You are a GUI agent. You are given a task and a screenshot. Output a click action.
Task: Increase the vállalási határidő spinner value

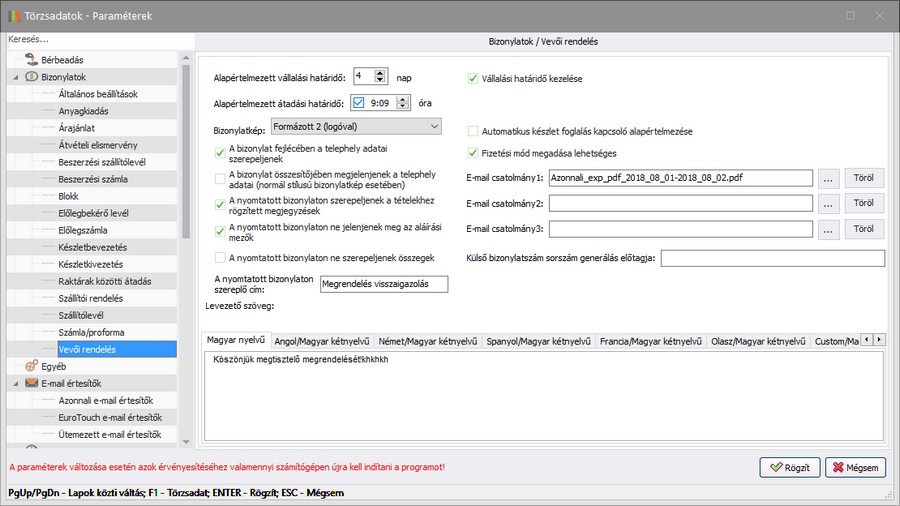pos(382,72)
